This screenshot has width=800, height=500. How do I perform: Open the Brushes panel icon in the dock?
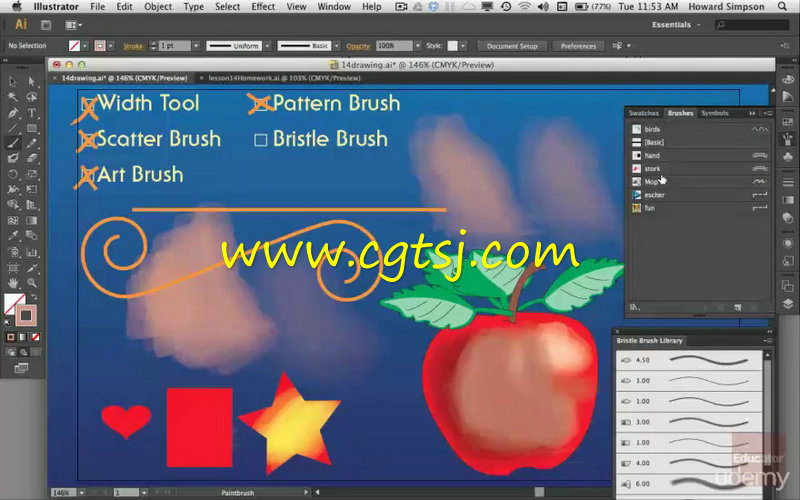pyautogui.click(x=788, y=139)
